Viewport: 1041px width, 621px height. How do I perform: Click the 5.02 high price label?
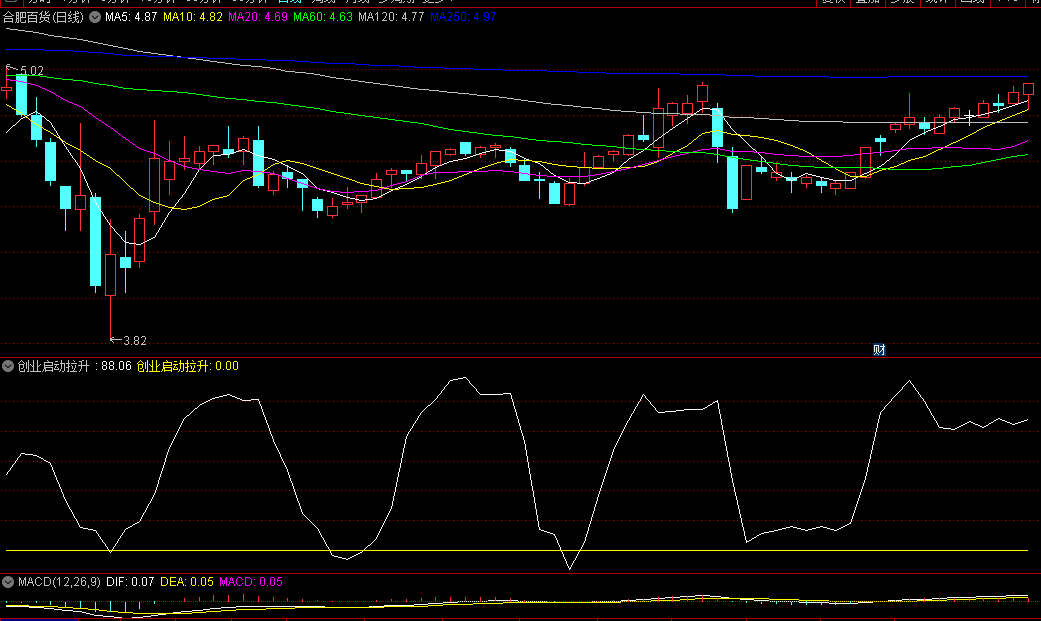pos(31,70)
